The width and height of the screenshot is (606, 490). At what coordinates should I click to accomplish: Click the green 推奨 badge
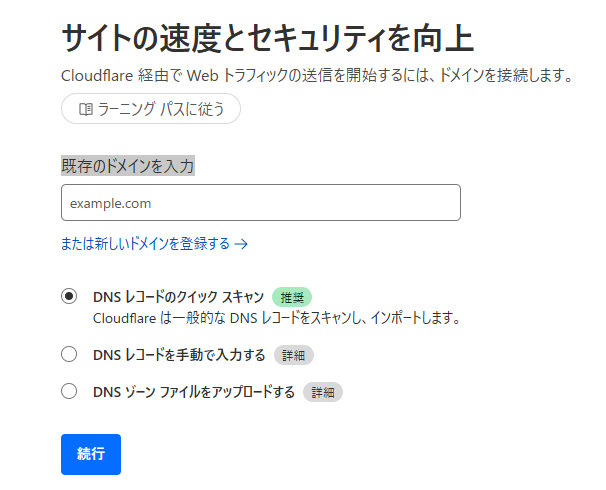[292, 297]
